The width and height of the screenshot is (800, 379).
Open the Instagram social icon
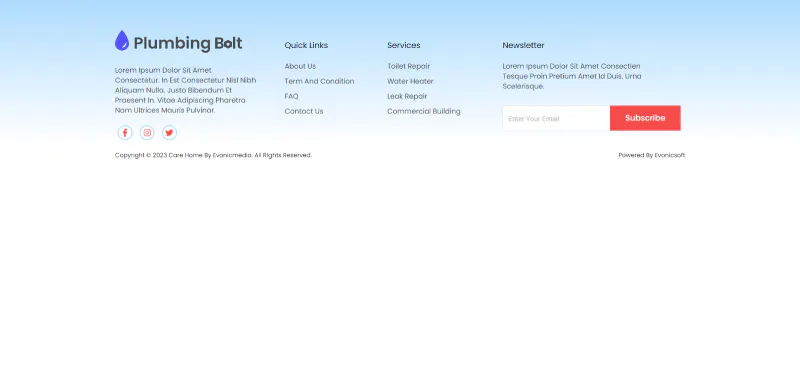pos(147,133)
